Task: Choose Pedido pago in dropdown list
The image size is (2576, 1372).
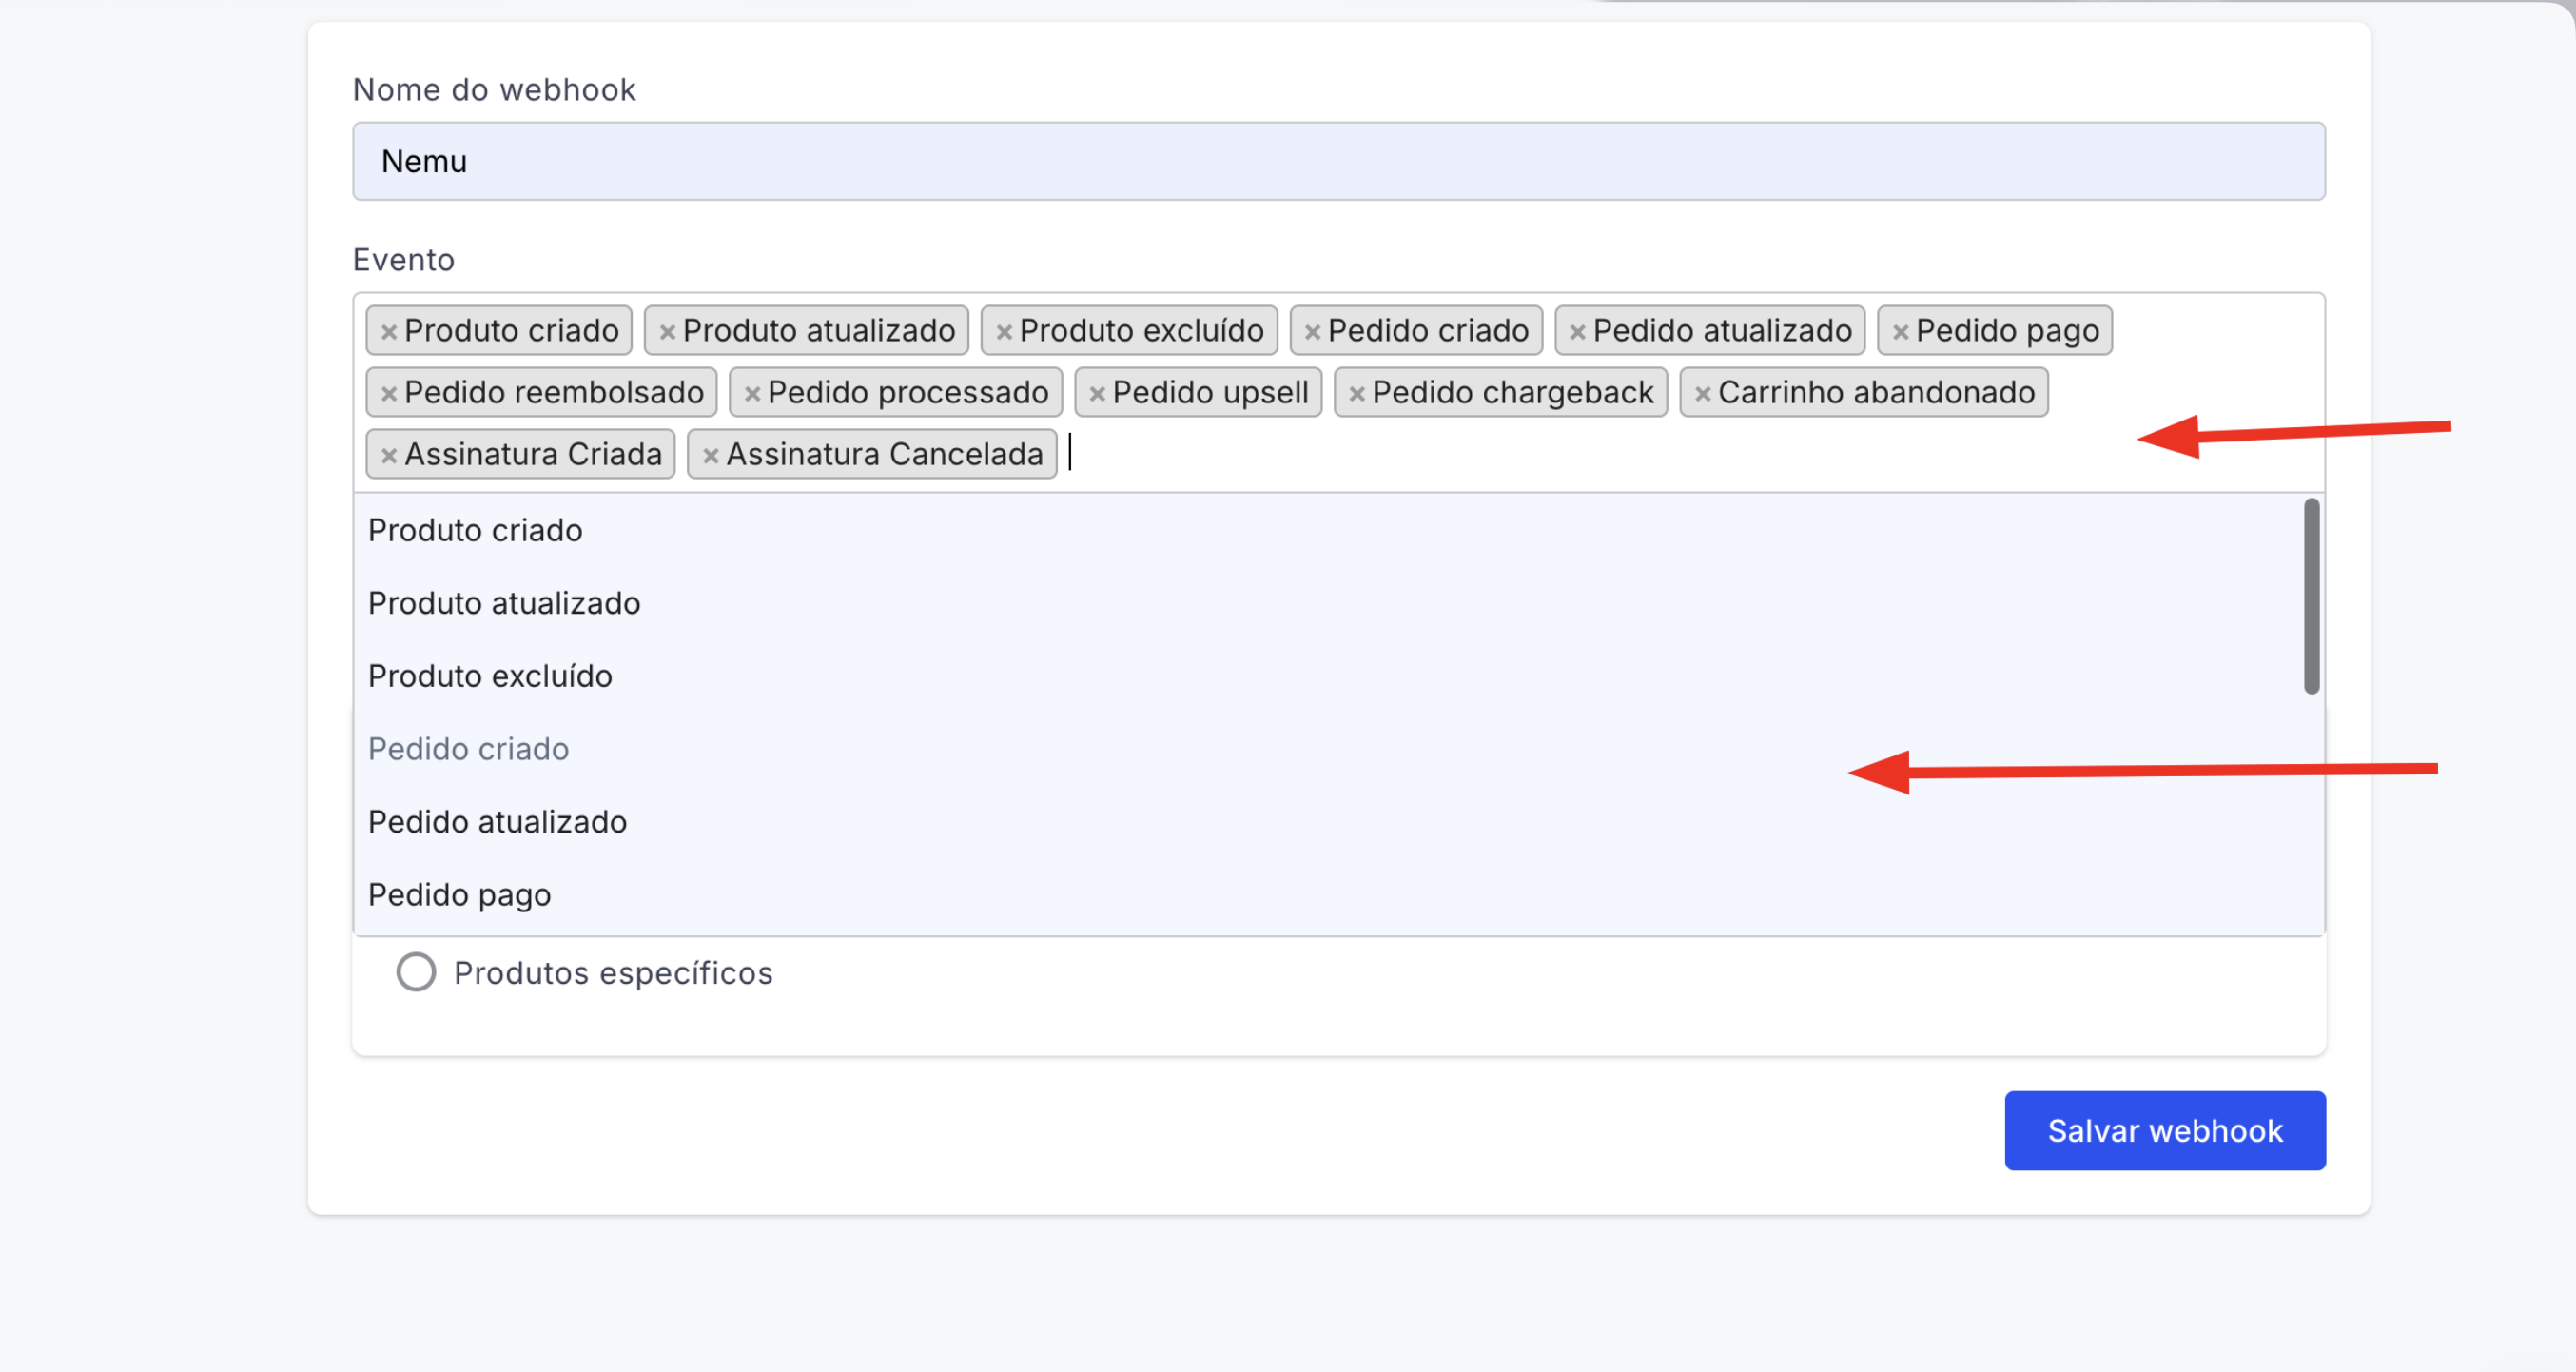Action: point(459,894)
